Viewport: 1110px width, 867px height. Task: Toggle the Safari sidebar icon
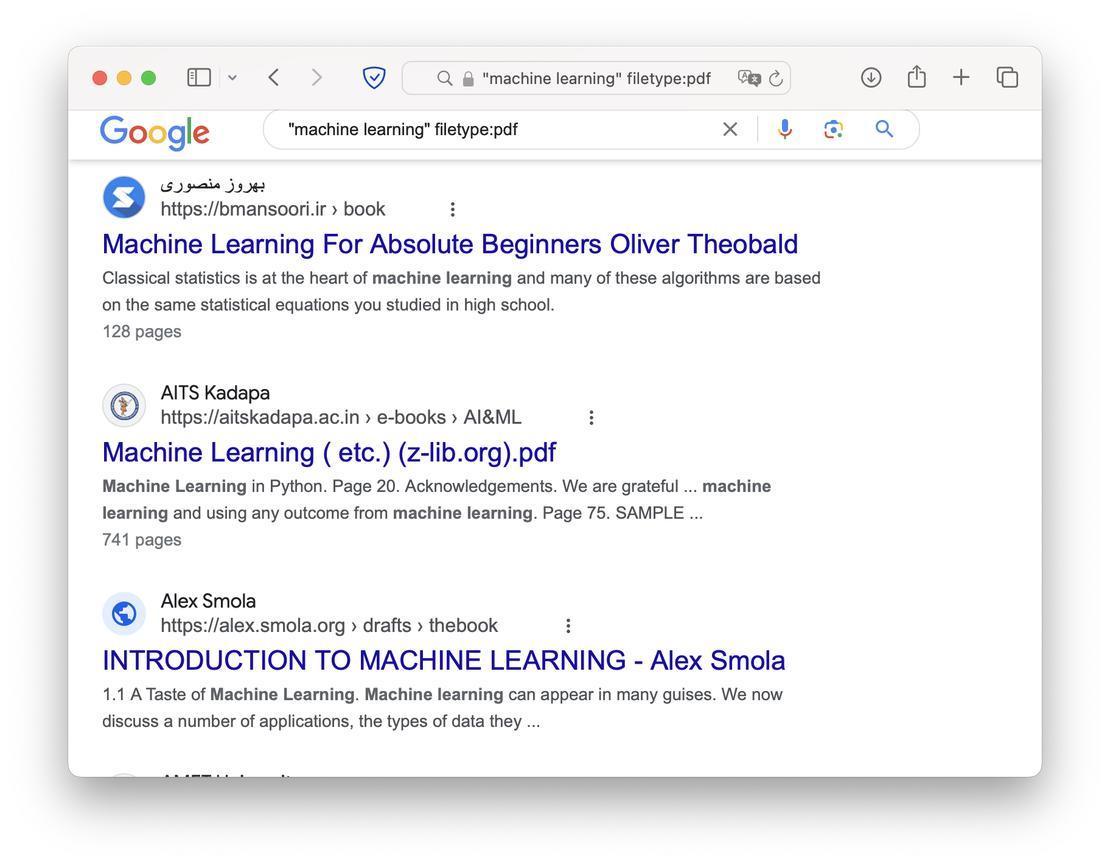[199, 77]
